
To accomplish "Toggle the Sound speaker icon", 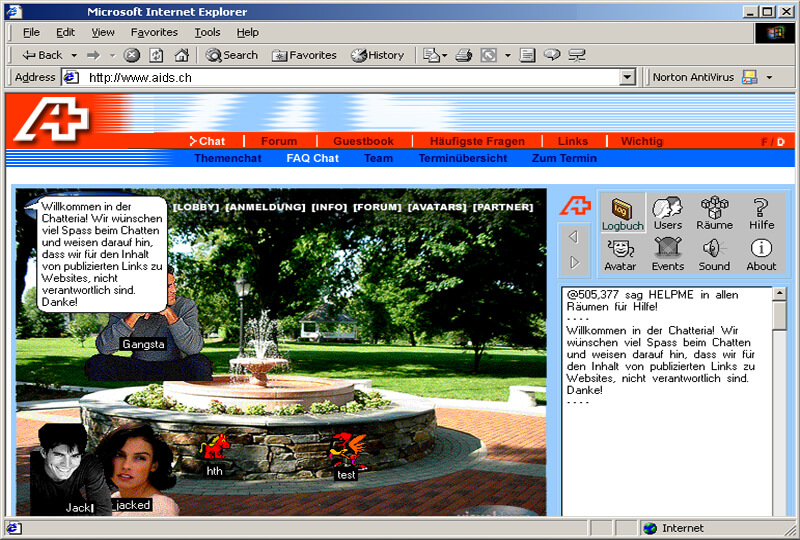I will (x=714, y=255).
